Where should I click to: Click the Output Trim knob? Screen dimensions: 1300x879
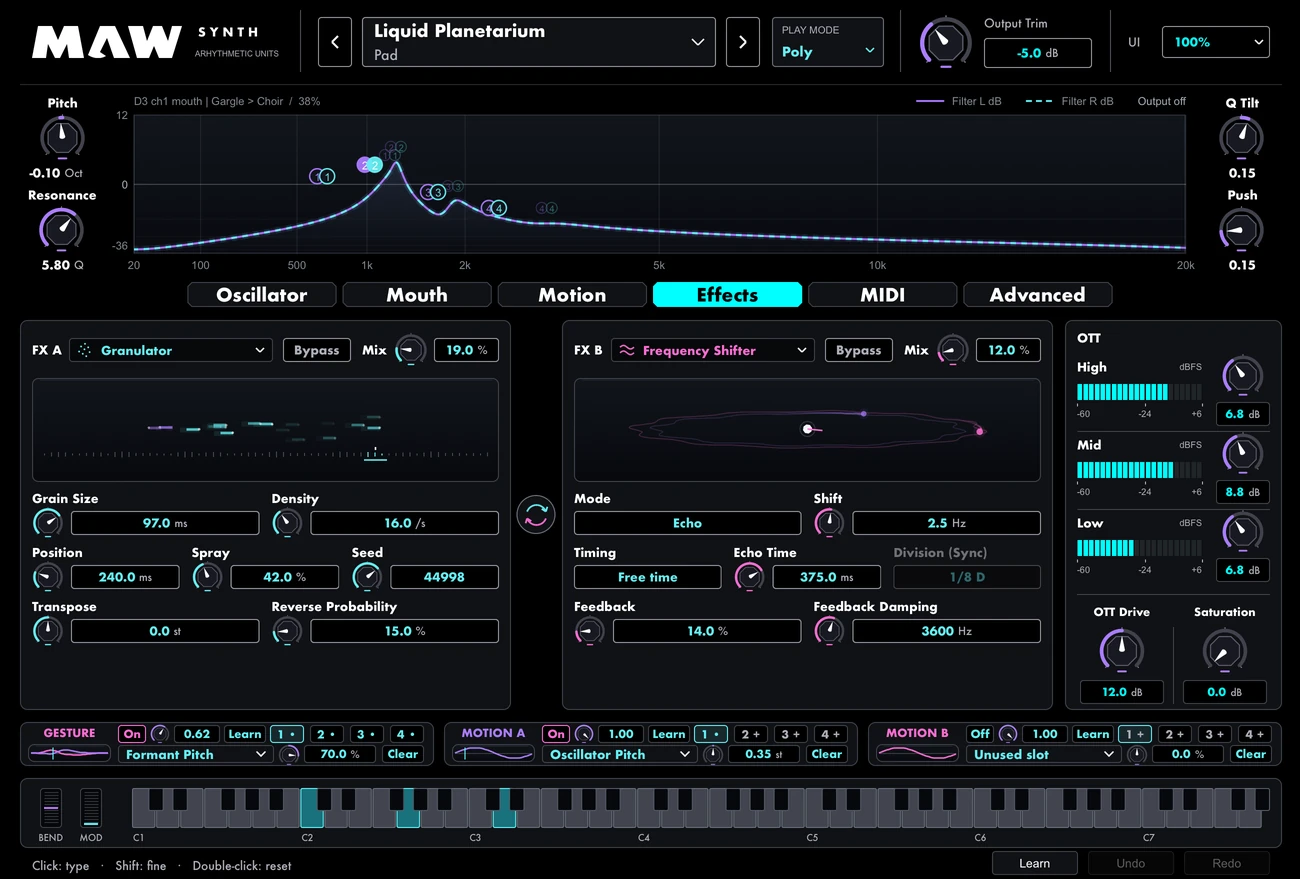[x=945, y=42]
